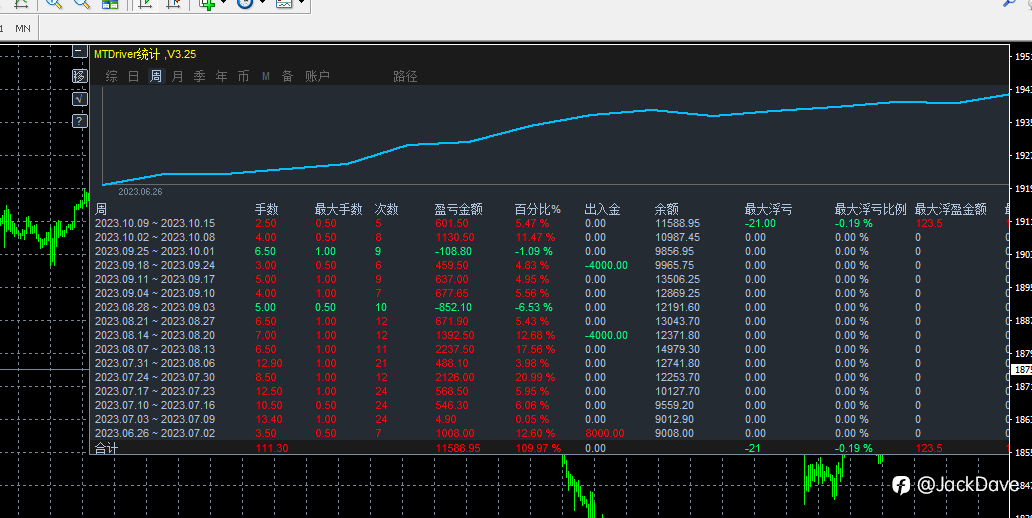Switch to the 月 monthly tab
This screenshot has width=1032, height=518.
tap(178, 76)
